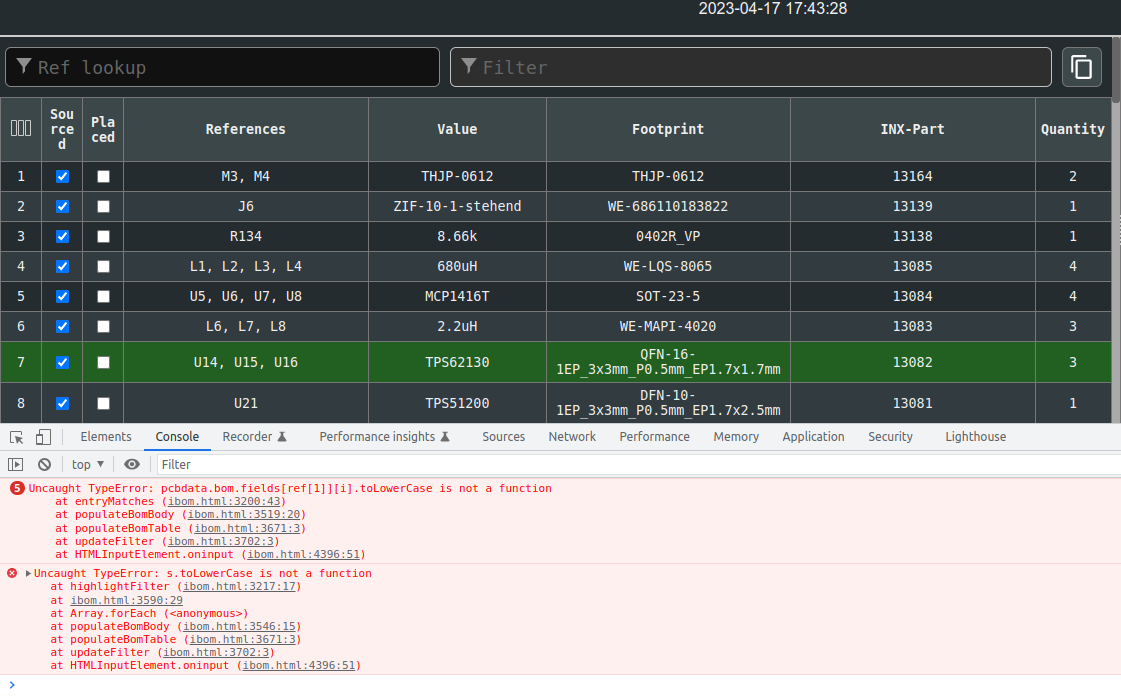Uncheck Sourced for U21

62,403
